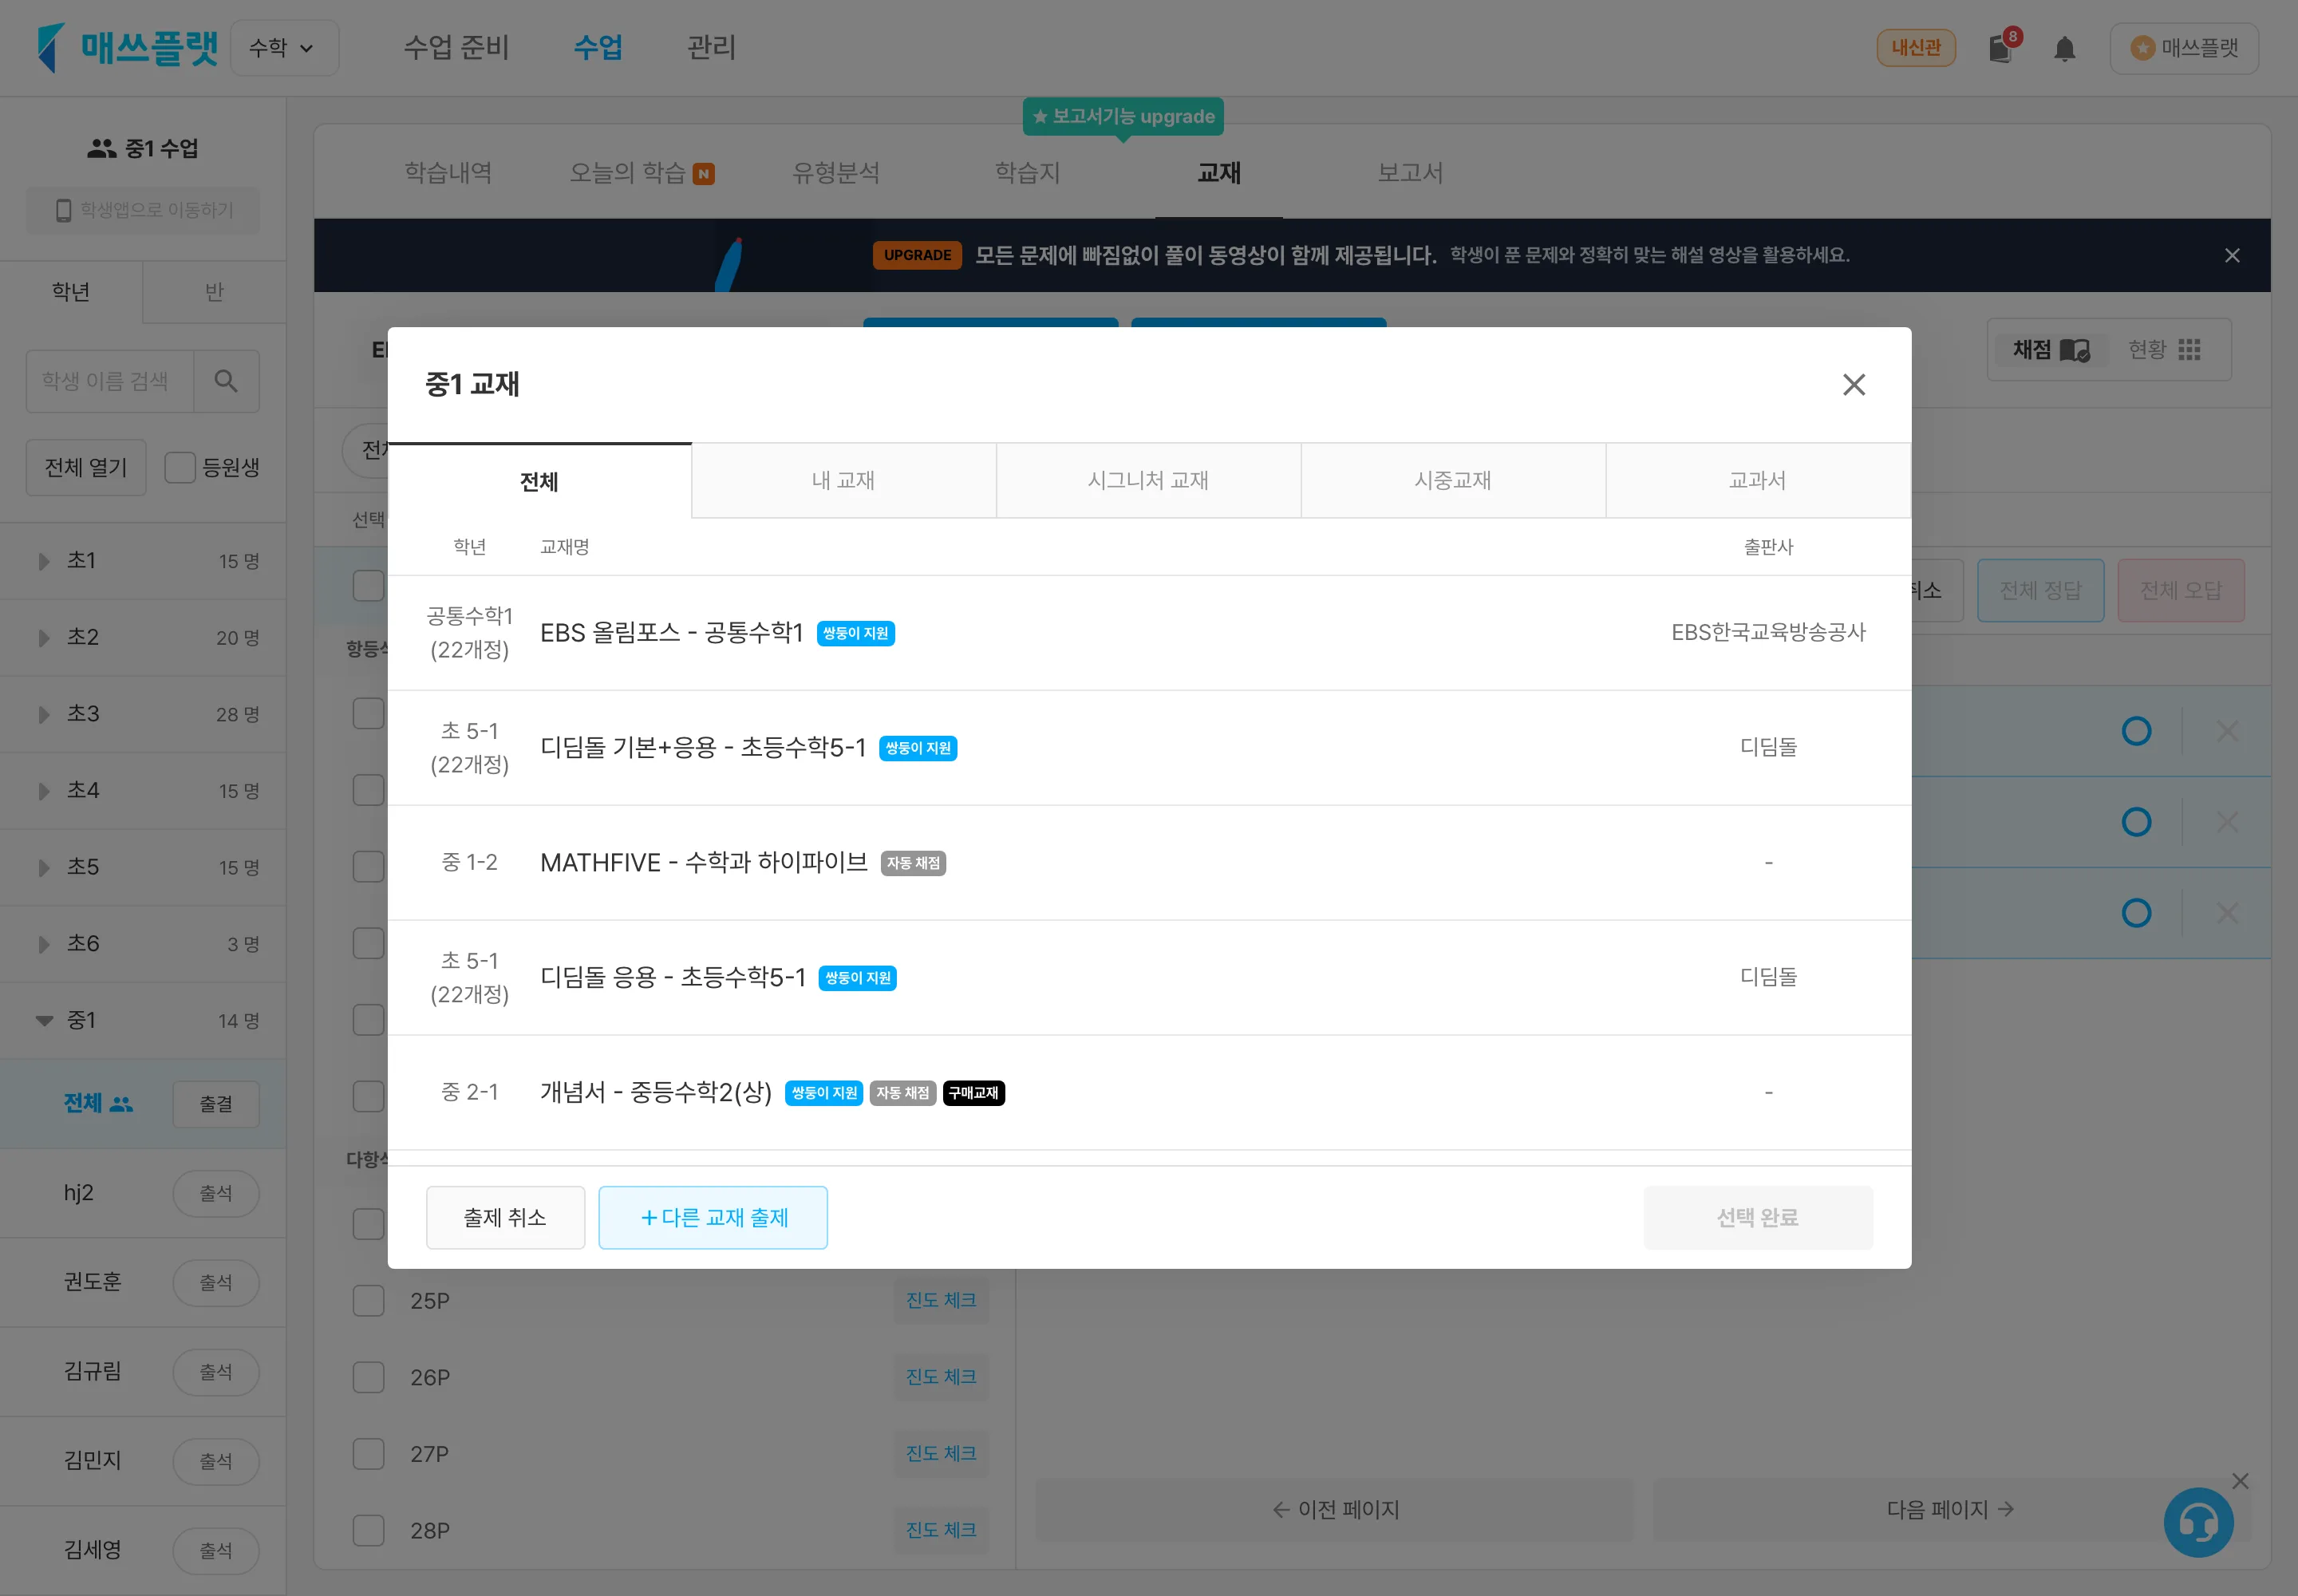Switch sidebar to 반 tab

pyautogui.click(x=214, y=292)
